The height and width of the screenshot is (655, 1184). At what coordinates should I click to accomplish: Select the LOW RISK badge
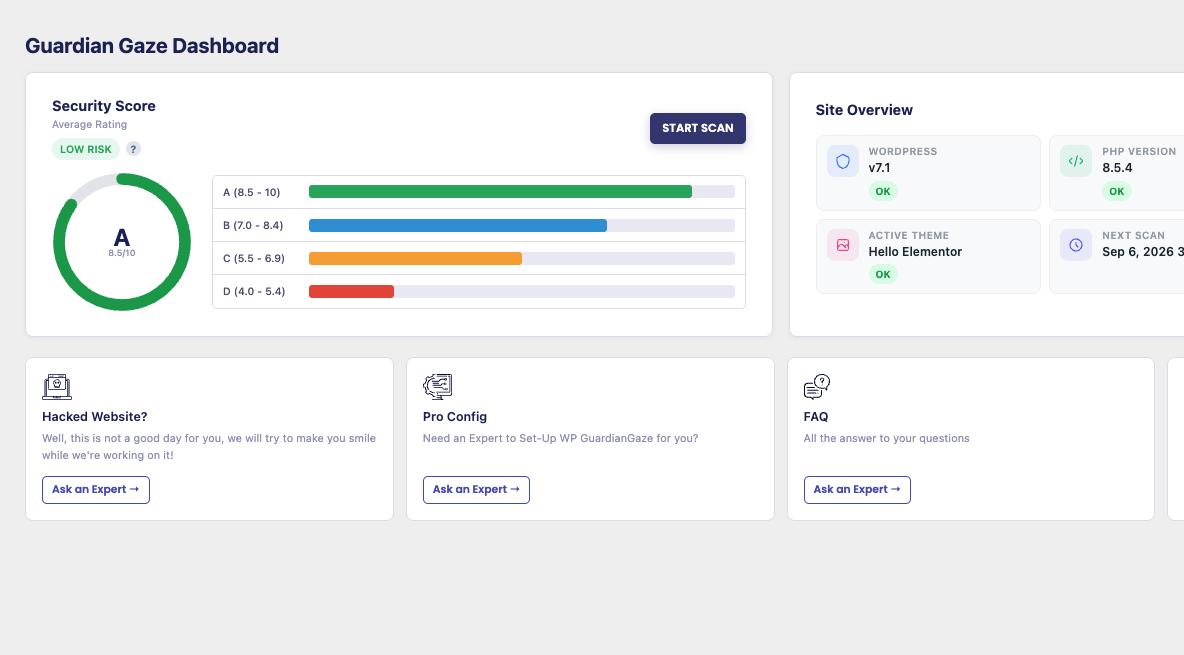coord(86,149)
